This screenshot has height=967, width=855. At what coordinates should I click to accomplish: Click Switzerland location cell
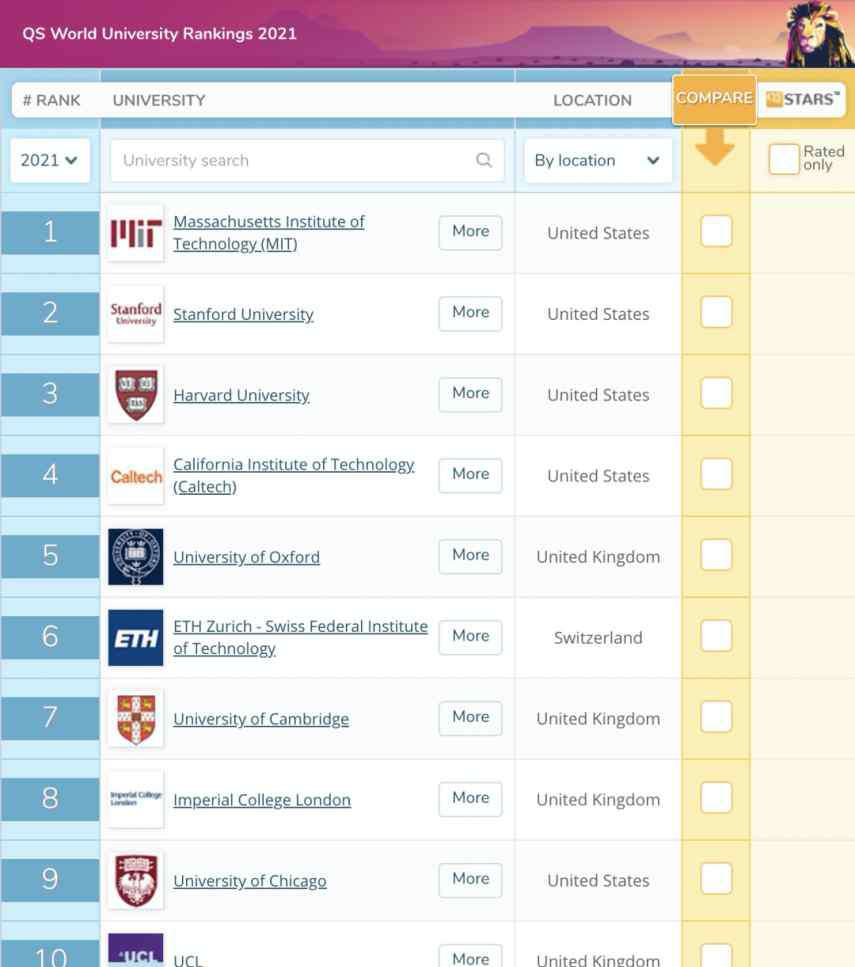pos(598,638)
